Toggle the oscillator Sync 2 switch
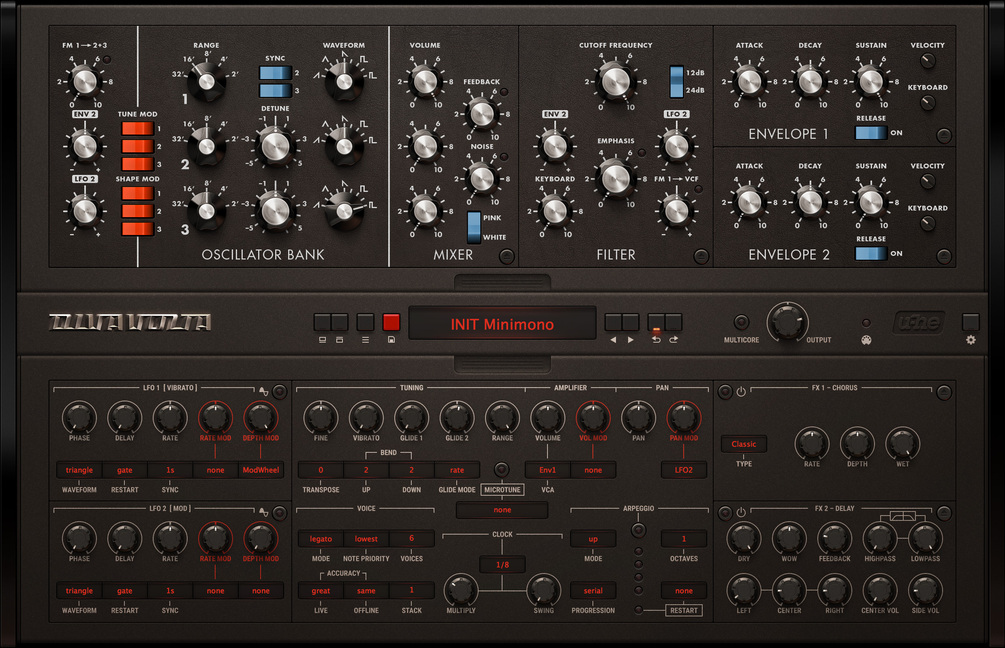Image resolution: width=1005 pixels, height=648 pixels. [276, 73]
